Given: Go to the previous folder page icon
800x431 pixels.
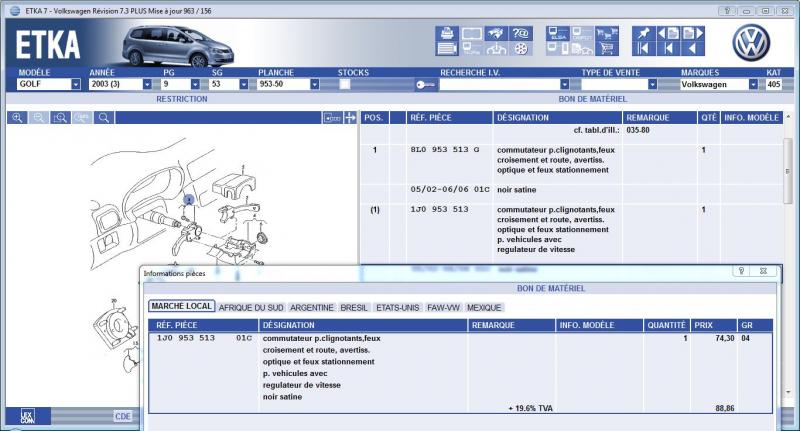Looking at the screenshot, I should (668, 34).
